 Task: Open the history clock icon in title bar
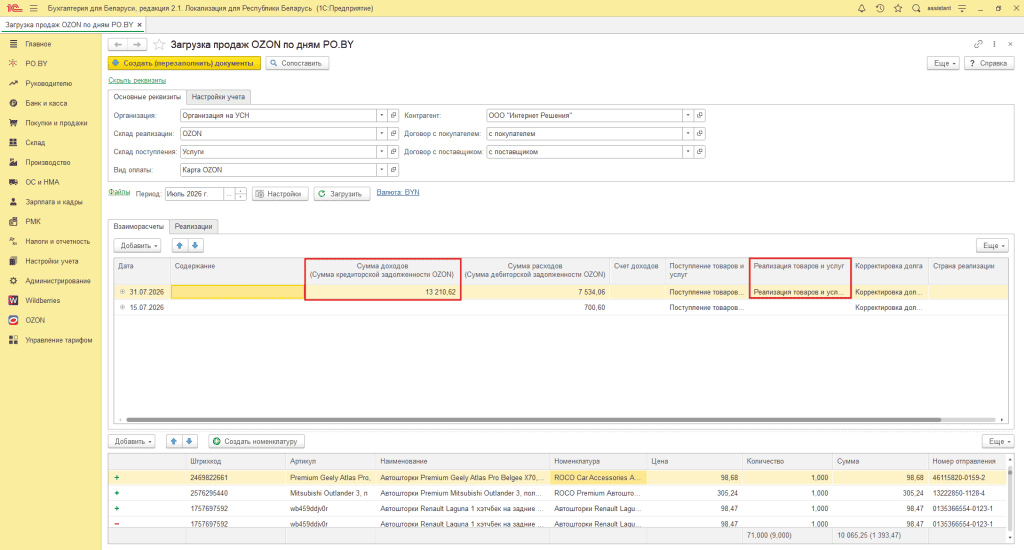880,8
